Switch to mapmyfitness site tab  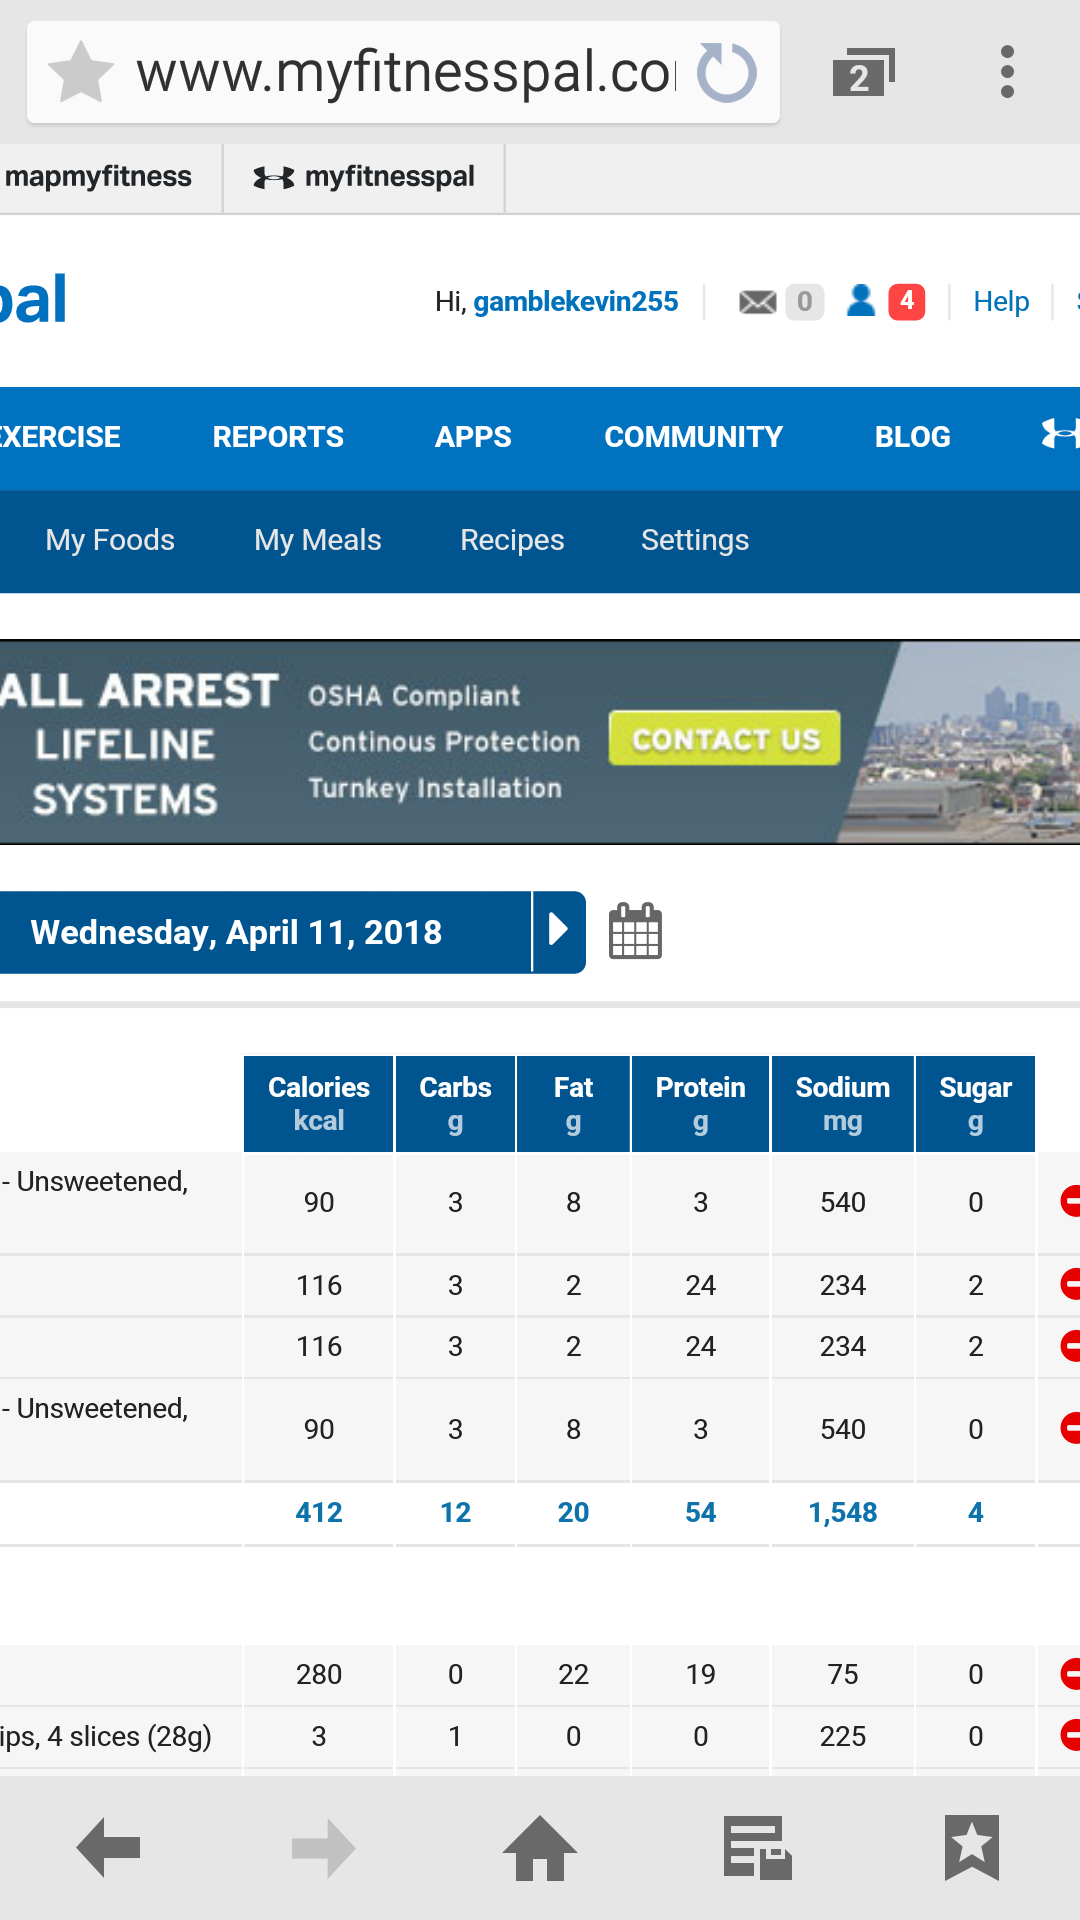pyautogui.click(x=98, y=177)
